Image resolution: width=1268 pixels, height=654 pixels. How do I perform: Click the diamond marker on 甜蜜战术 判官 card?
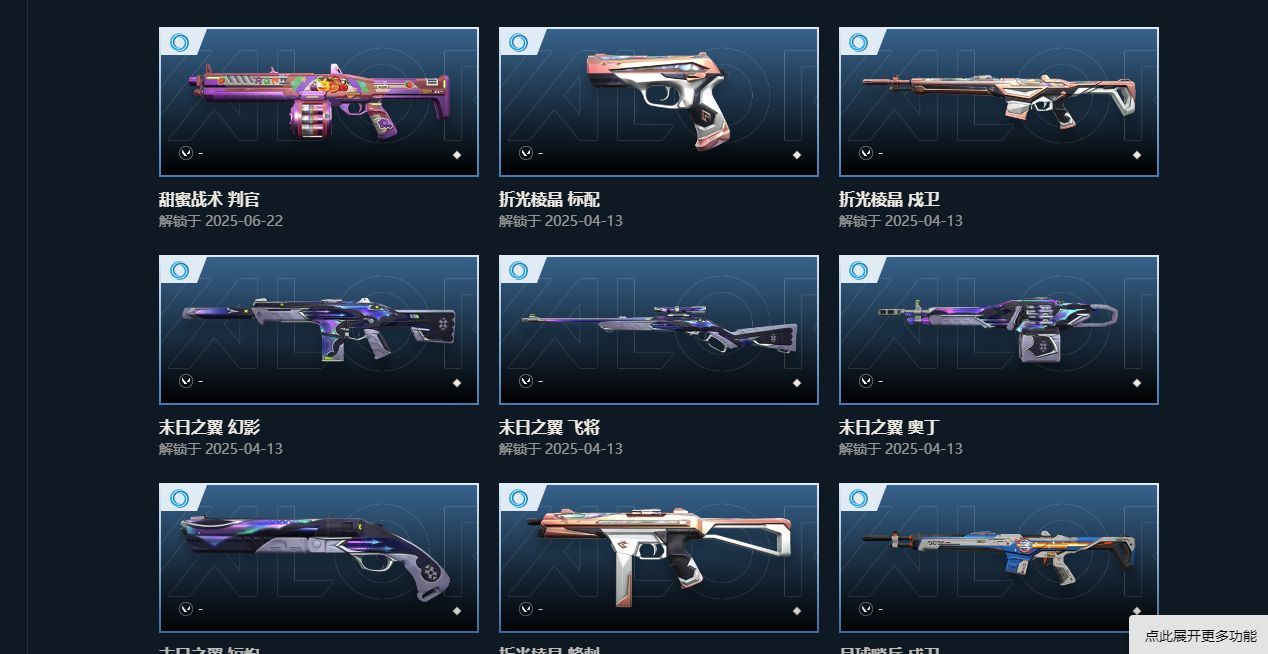pyautogui.click(x=457, y=155)
